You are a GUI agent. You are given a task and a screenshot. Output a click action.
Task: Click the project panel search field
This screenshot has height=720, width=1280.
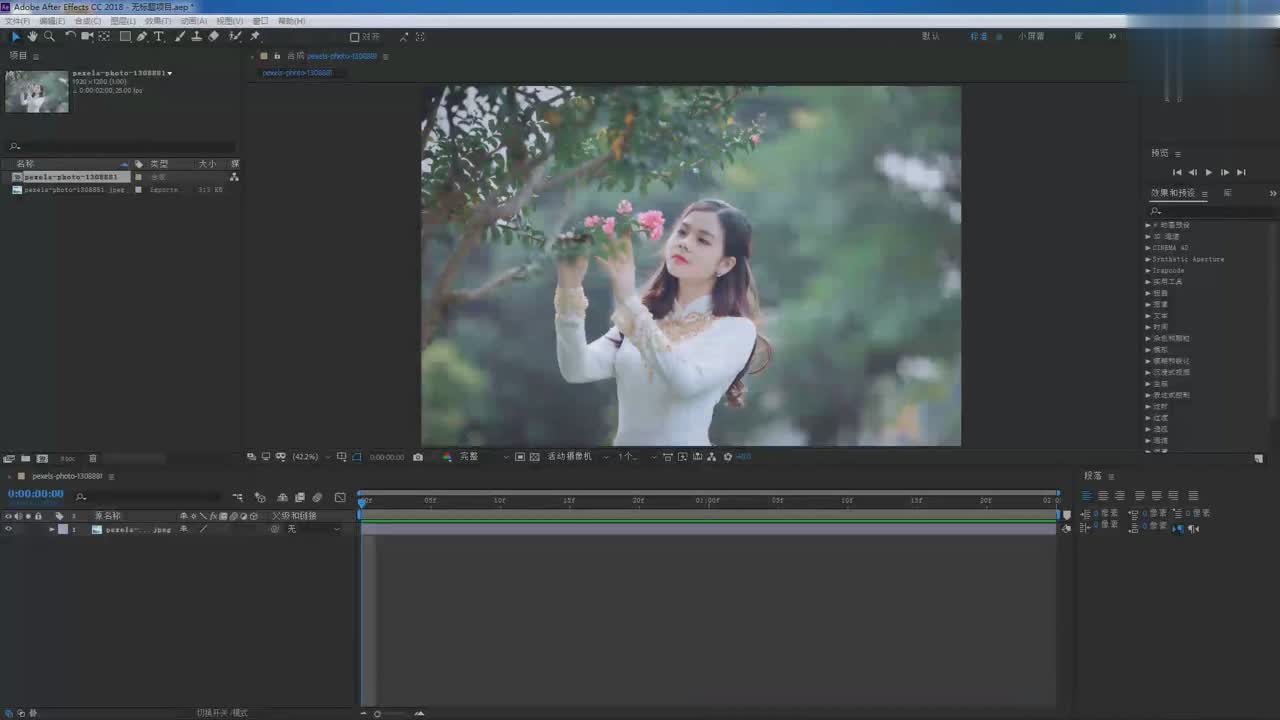(122, 146)
